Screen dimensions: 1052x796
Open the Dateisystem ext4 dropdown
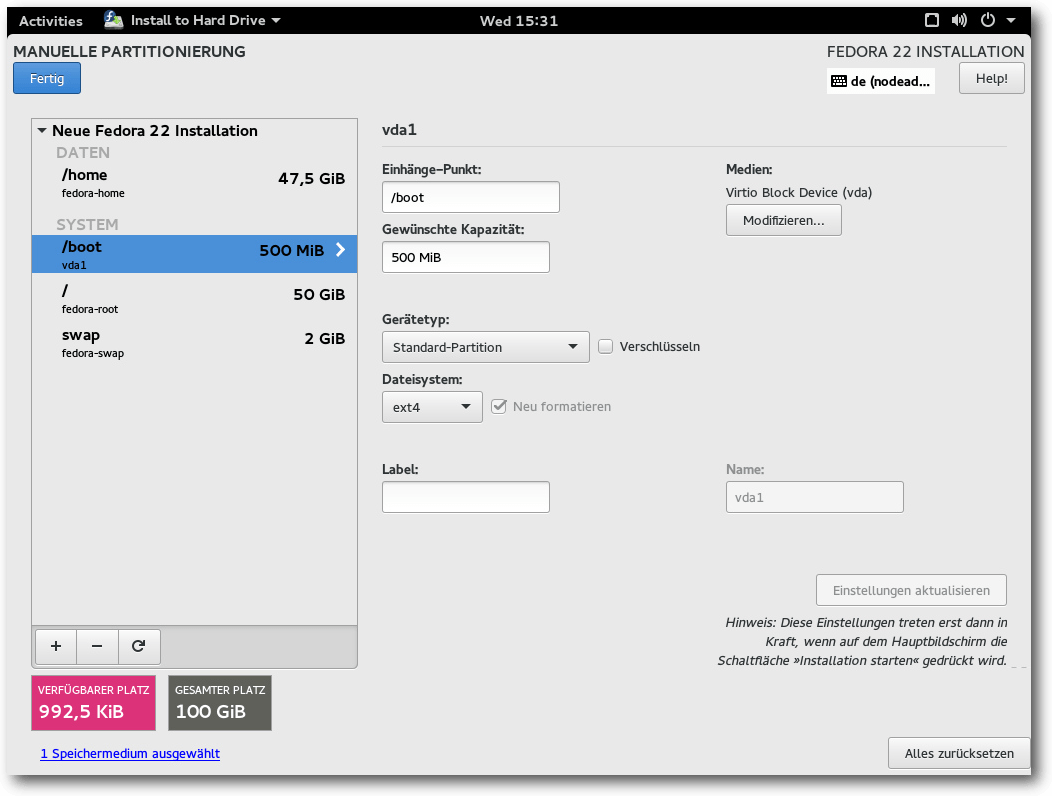(432, 407)
